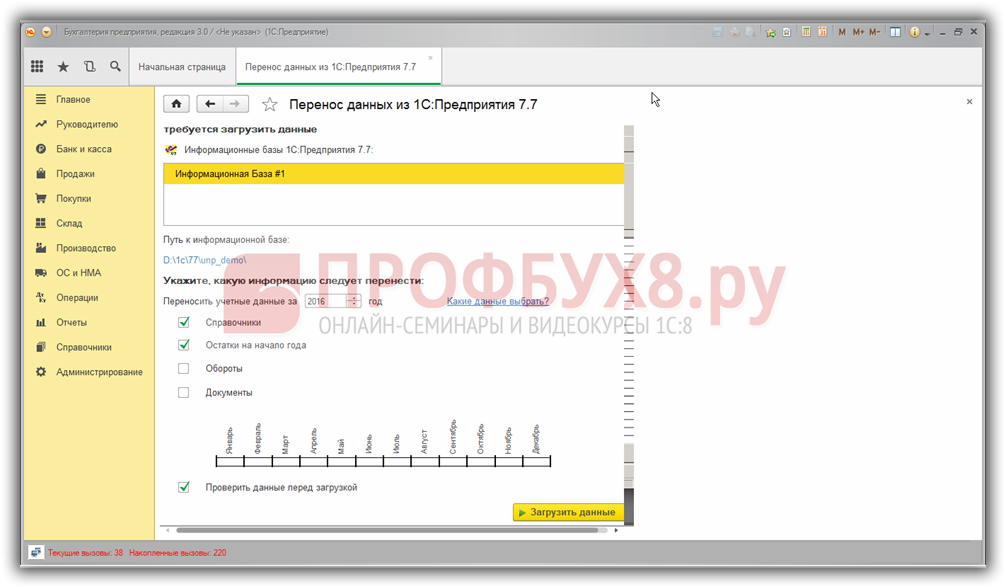Close the form with the x beside the title
Viewport: 1006px width, 588px height.
(x=969, y=101)
